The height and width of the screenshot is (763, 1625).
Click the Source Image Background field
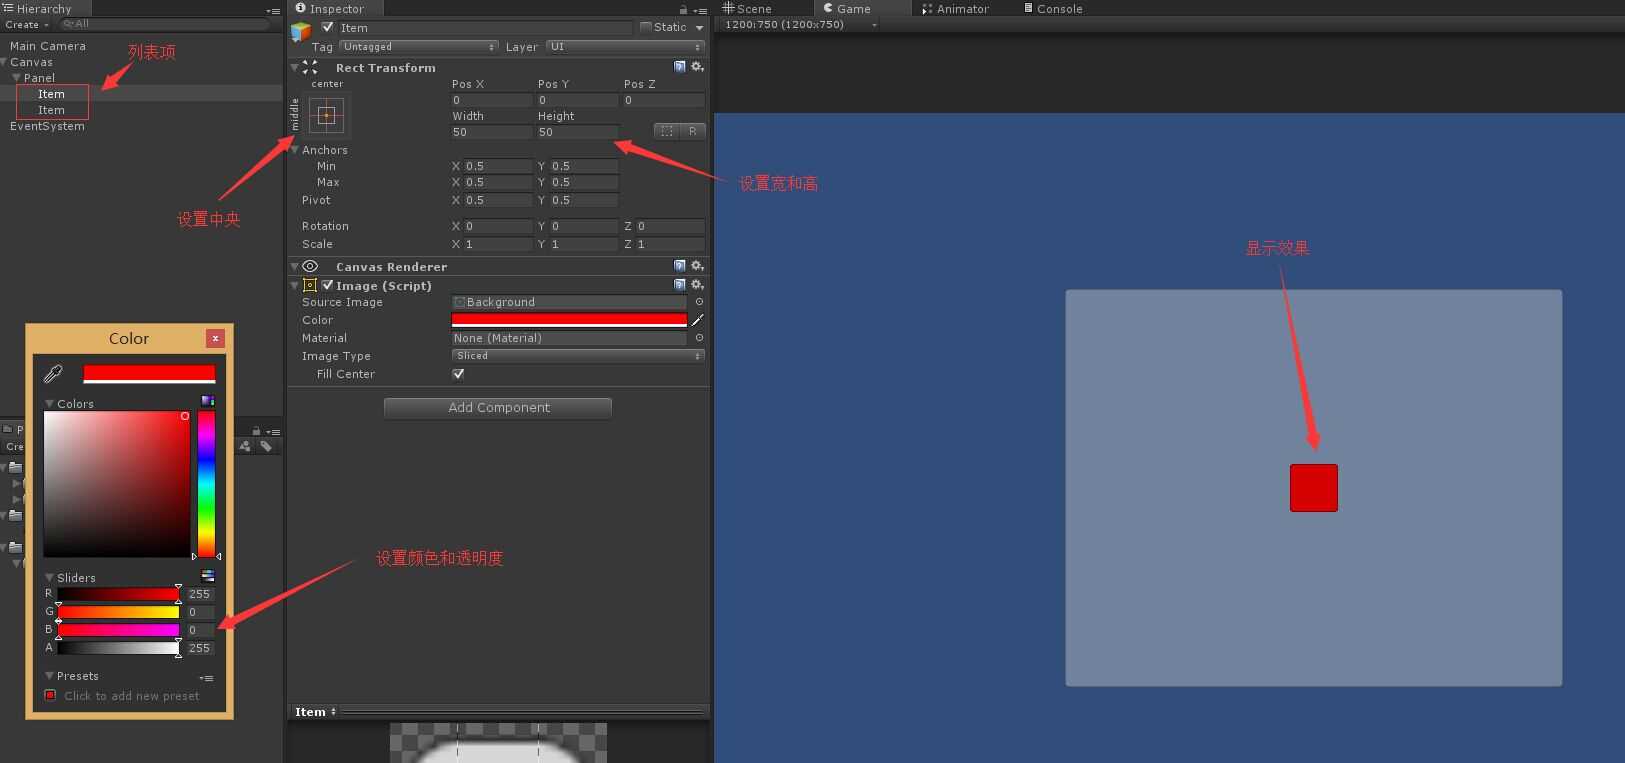[x=569, y=302]
